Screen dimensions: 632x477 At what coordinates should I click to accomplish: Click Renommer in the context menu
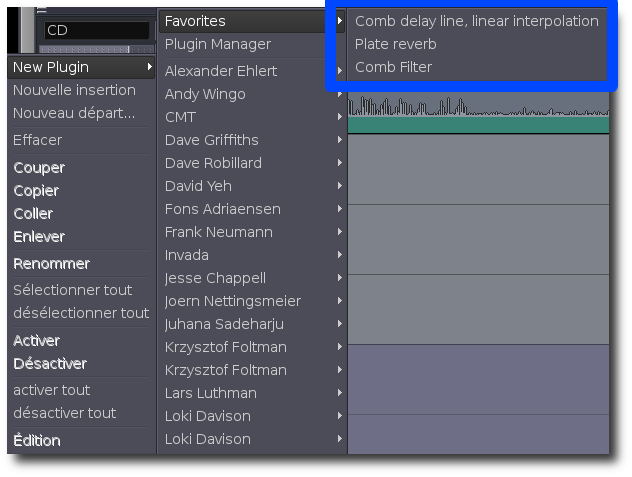pos(52,264)
